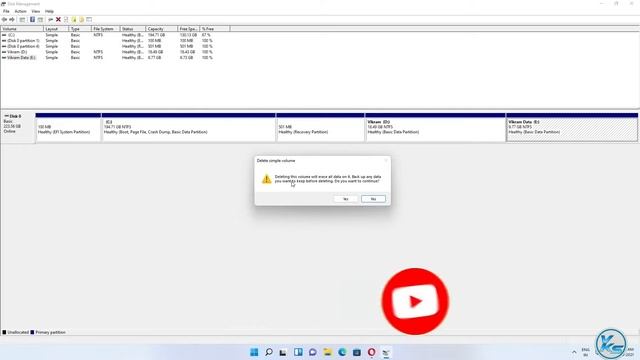Sort by the Free Space column header
Image resolution: width=640 pixels, height=360 pixels.
pos(189,29)
